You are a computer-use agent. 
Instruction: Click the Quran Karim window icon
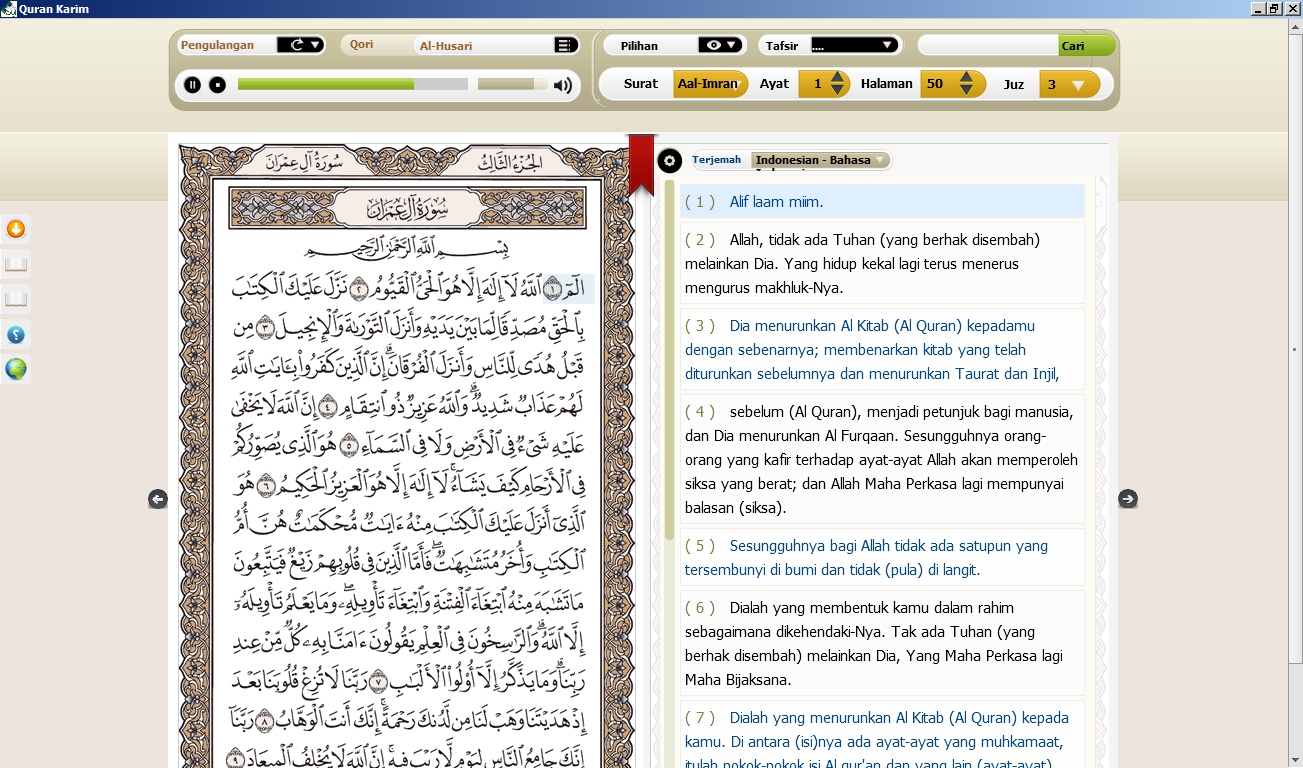click(9, 9)
